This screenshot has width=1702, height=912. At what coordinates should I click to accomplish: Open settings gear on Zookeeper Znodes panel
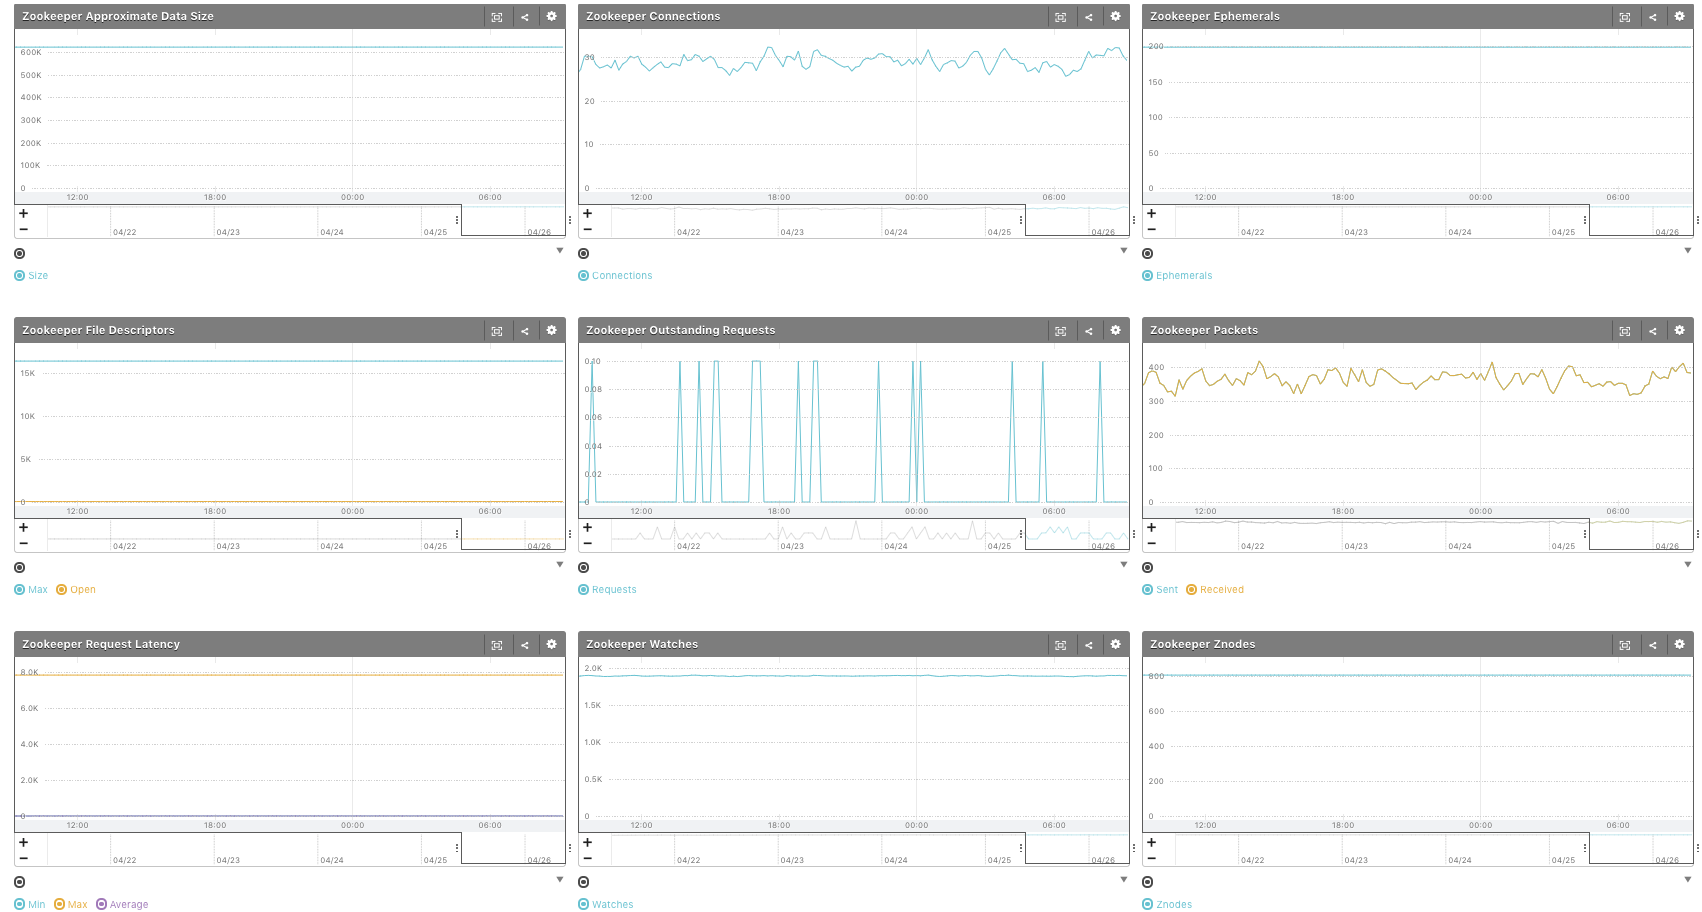(1679, 644)
